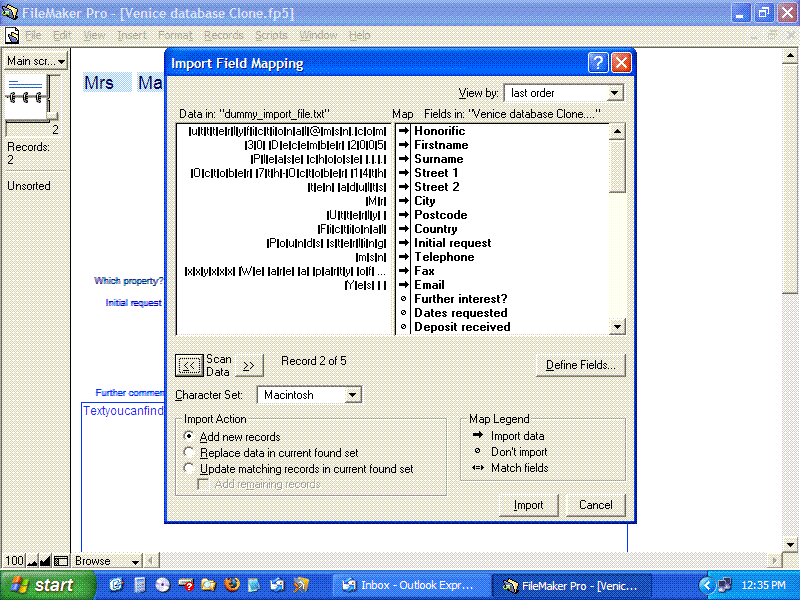
Task: Click the don't-import dot beside Dates requested
Action: coord(404,313)
